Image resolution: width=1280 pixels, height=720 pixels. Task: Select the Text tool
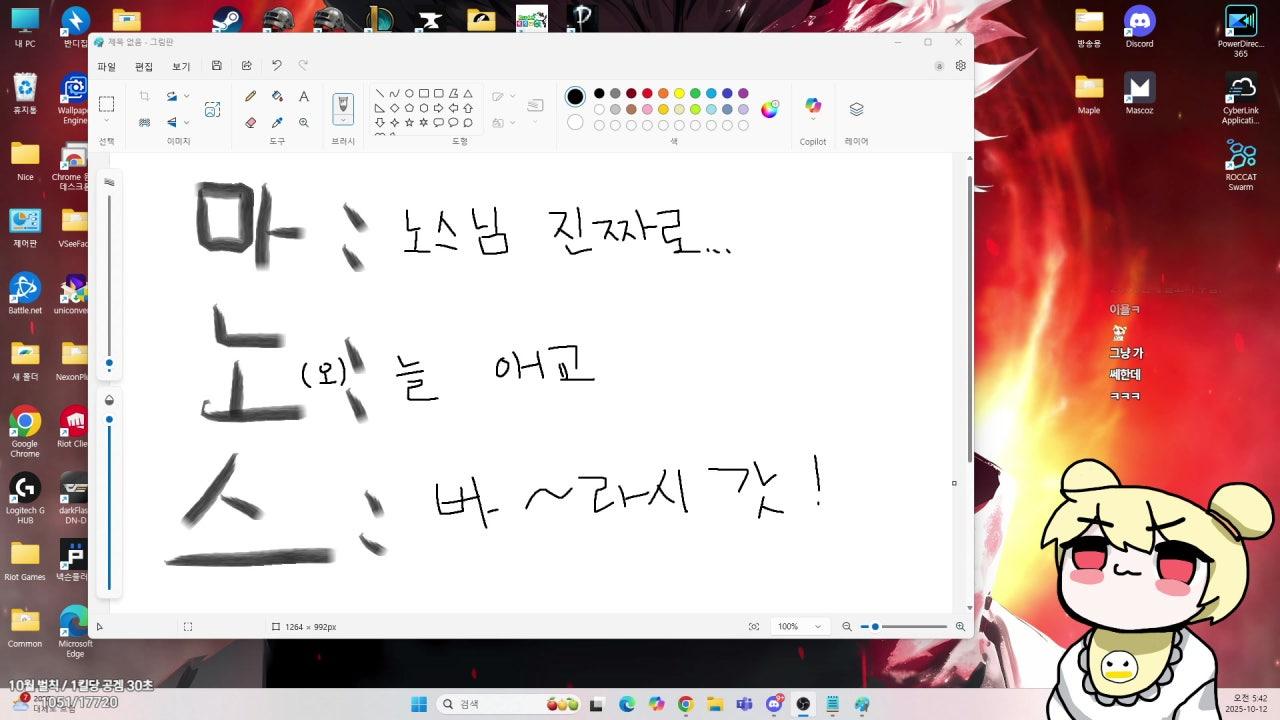[x=304, y=96]
